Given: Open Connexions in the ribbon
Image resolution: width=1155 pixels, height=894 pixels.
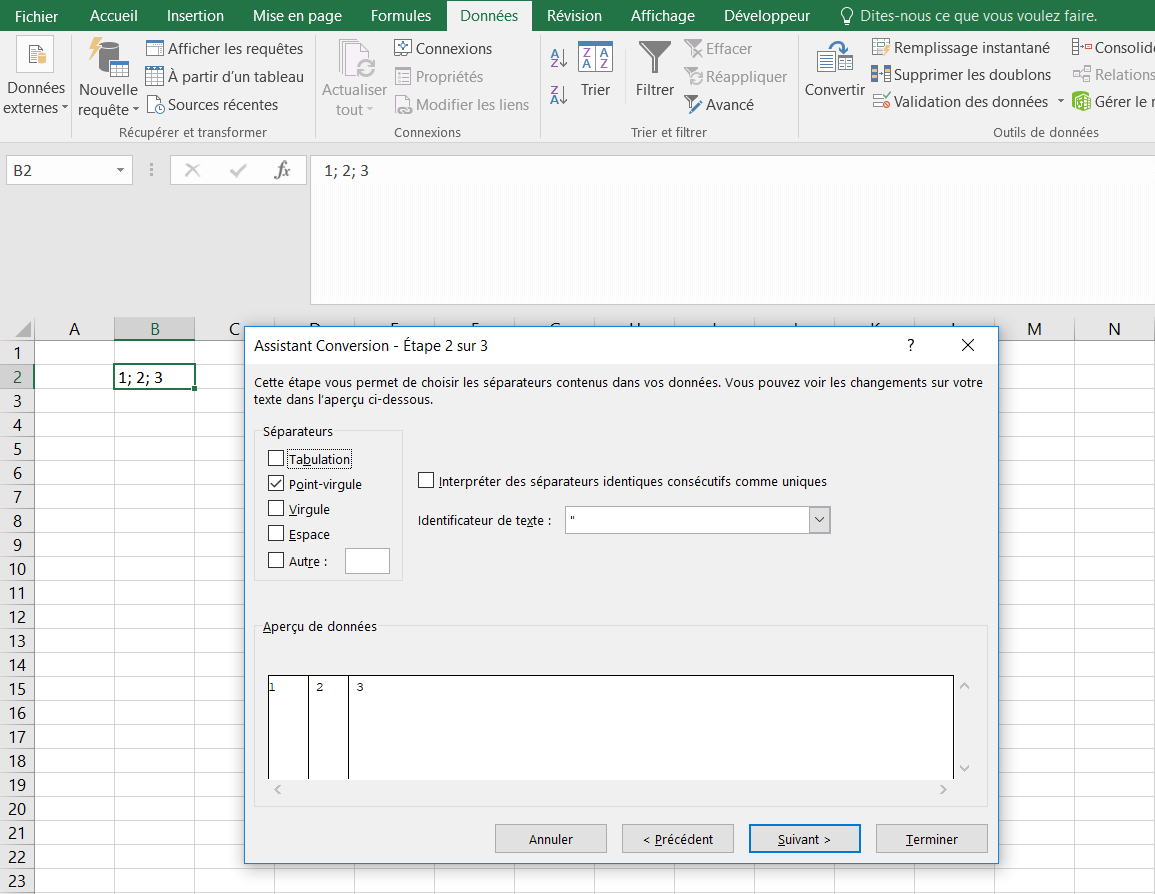Looking at the screenshot, I should point(443,49).
